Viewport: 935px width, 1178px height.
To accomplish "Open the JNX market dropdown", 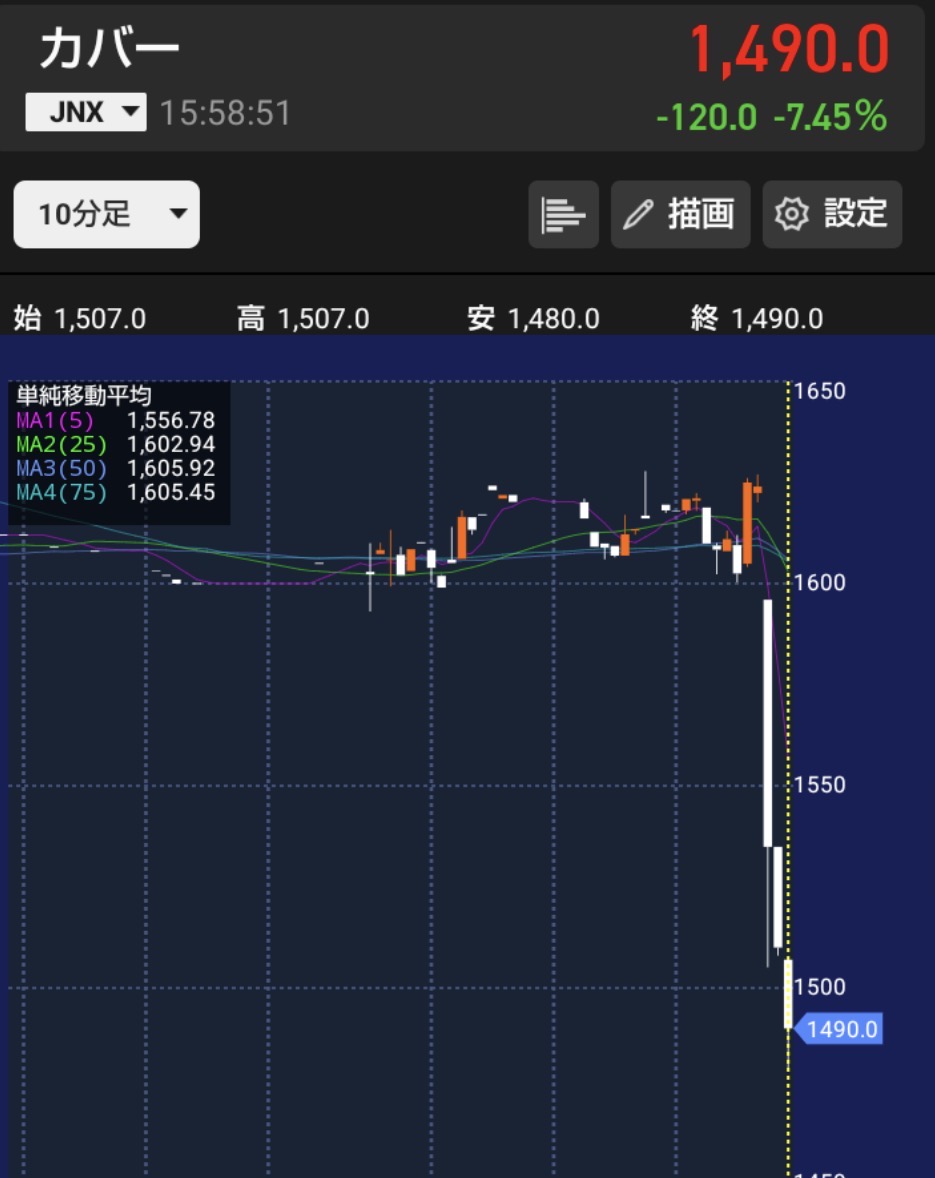I will pos(86,112).
